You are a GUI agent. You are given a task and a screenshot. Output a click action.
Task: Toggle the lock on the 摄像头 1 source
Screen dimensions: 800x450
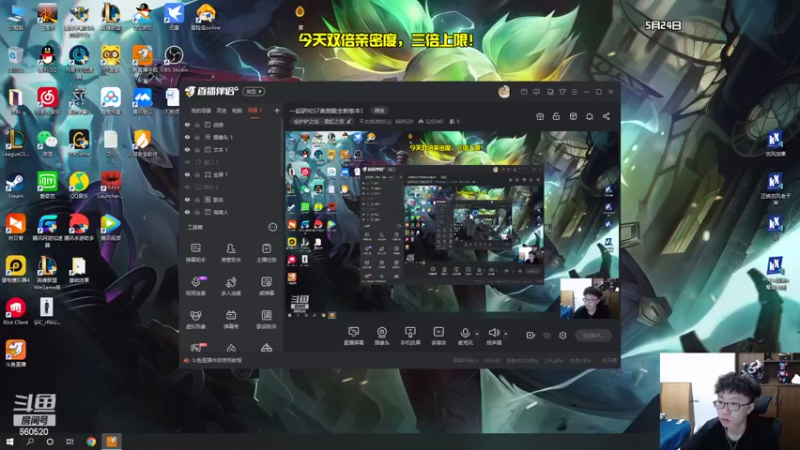coord(197,137)
